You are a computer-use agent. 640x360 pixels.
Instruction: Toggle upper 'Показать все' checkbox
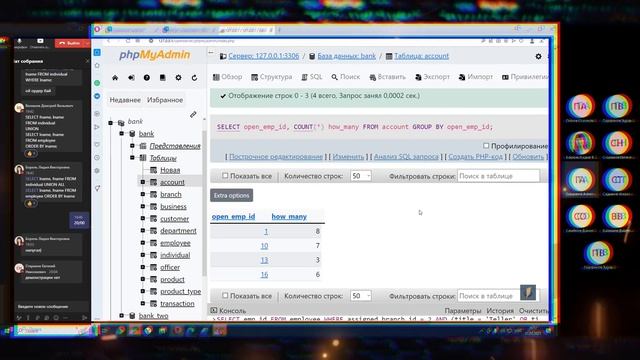225,176
